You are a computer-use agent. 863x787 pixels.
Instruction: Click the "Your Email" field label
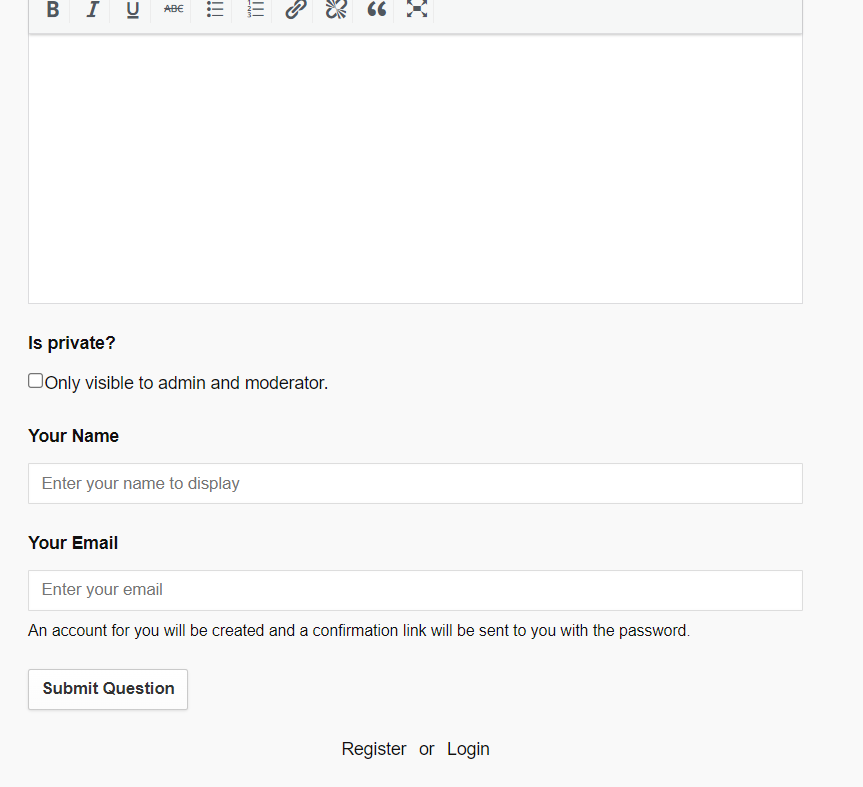click(x=73, y=543)
